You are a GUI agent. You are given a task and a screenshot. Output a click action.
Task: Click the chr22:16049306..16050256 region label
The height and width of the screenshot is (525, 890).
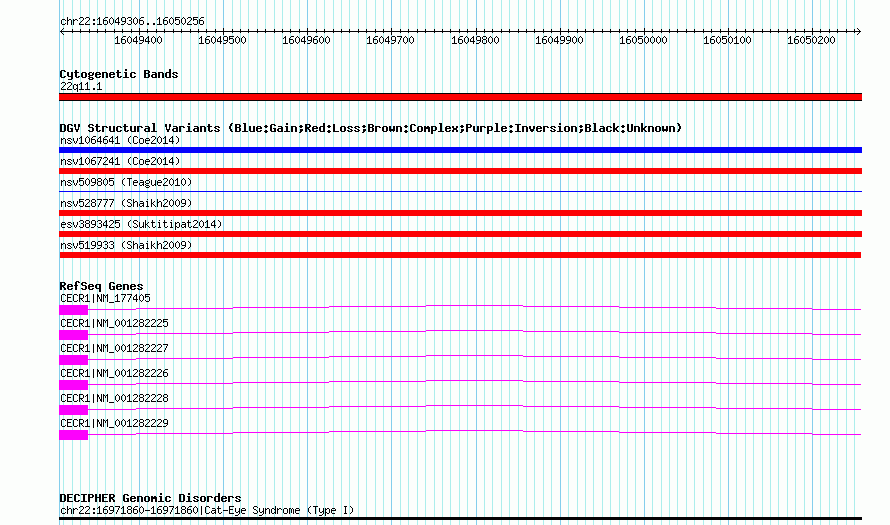(x=132, y=22)
